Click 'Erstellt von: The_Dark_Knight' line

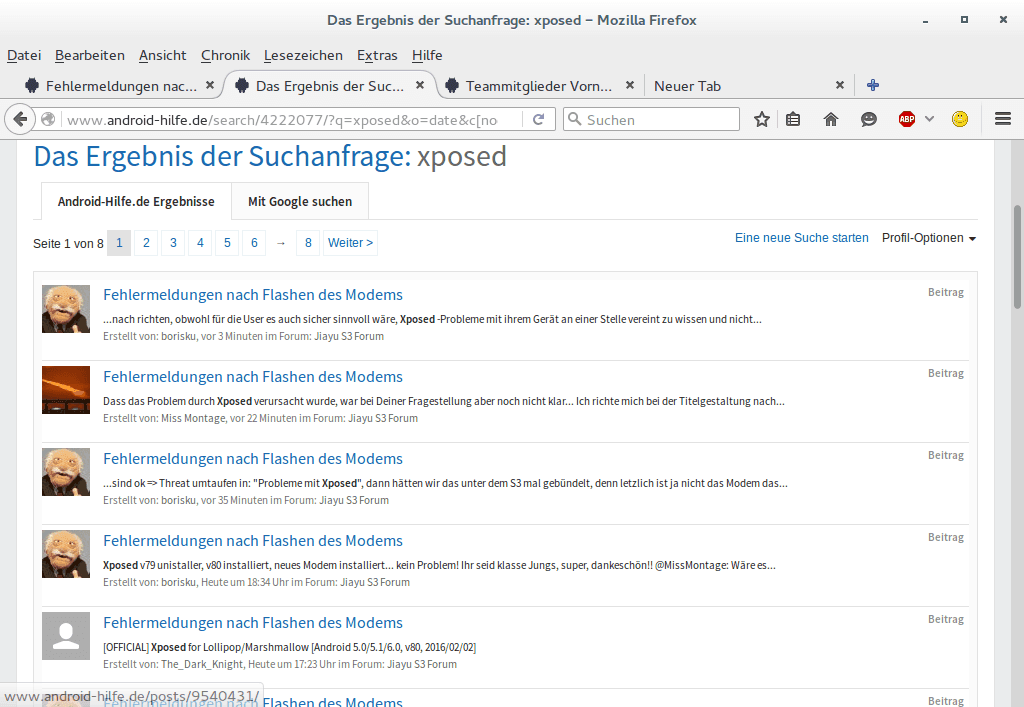[280, 665]
